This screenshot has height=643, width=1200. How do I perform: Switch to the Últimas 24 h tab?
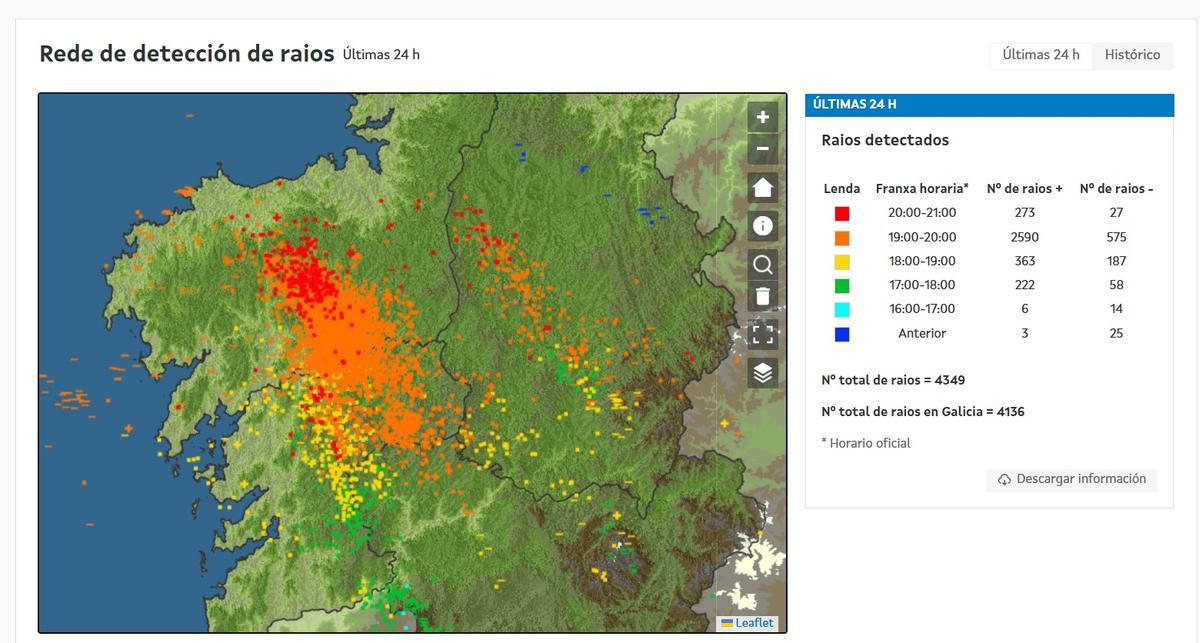click(1041, 55)
